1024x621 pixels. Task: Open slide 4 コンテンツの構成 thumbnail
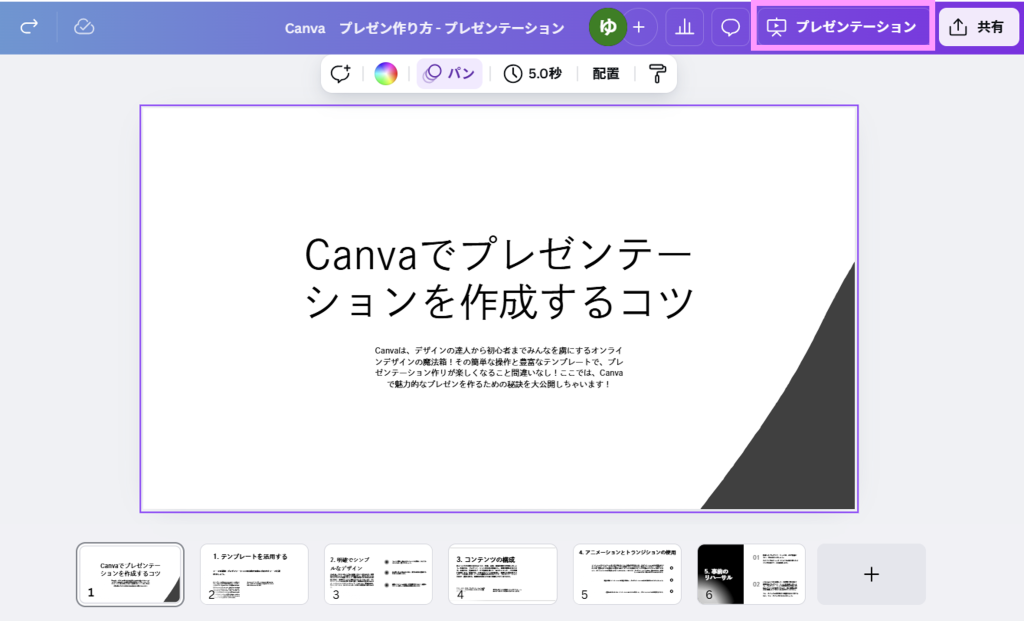[x=502, y=574]
